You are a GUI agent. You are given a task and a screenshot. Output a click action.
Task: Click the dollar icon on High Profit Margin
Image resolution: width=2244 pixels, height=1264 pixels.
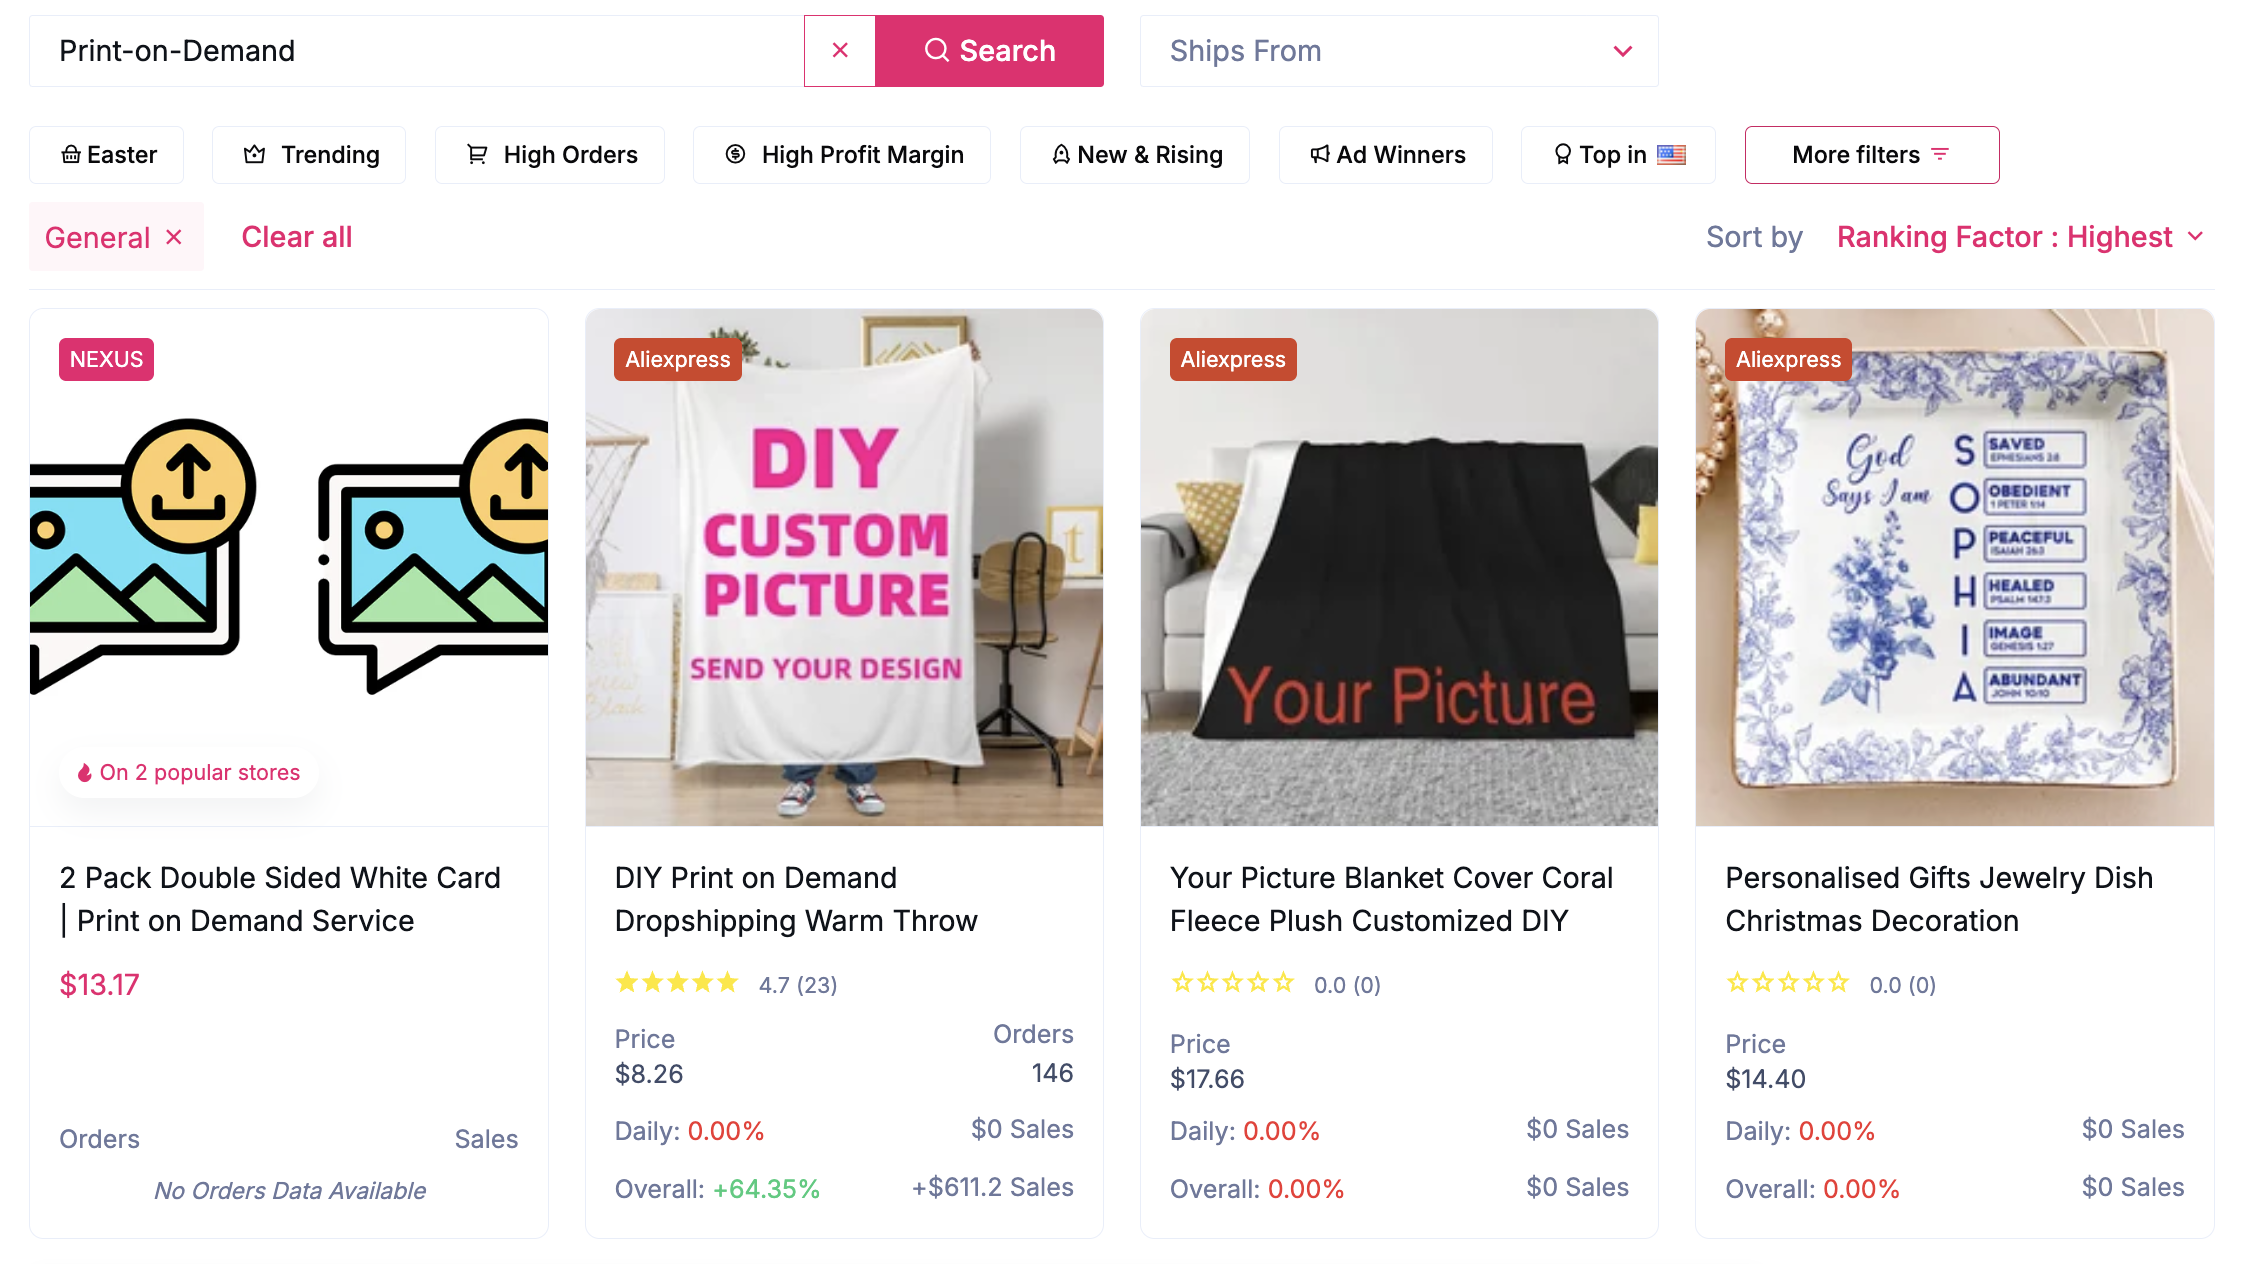(x=736, y=154)
